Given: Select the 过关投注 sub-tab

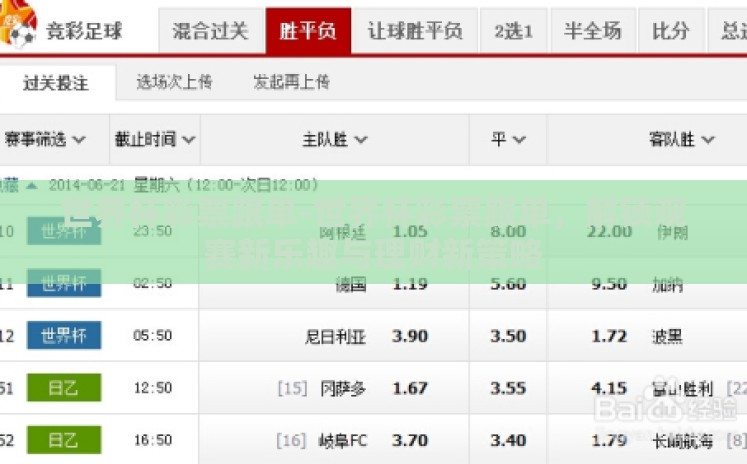Looking at the screenshot, I should (56, 83).
